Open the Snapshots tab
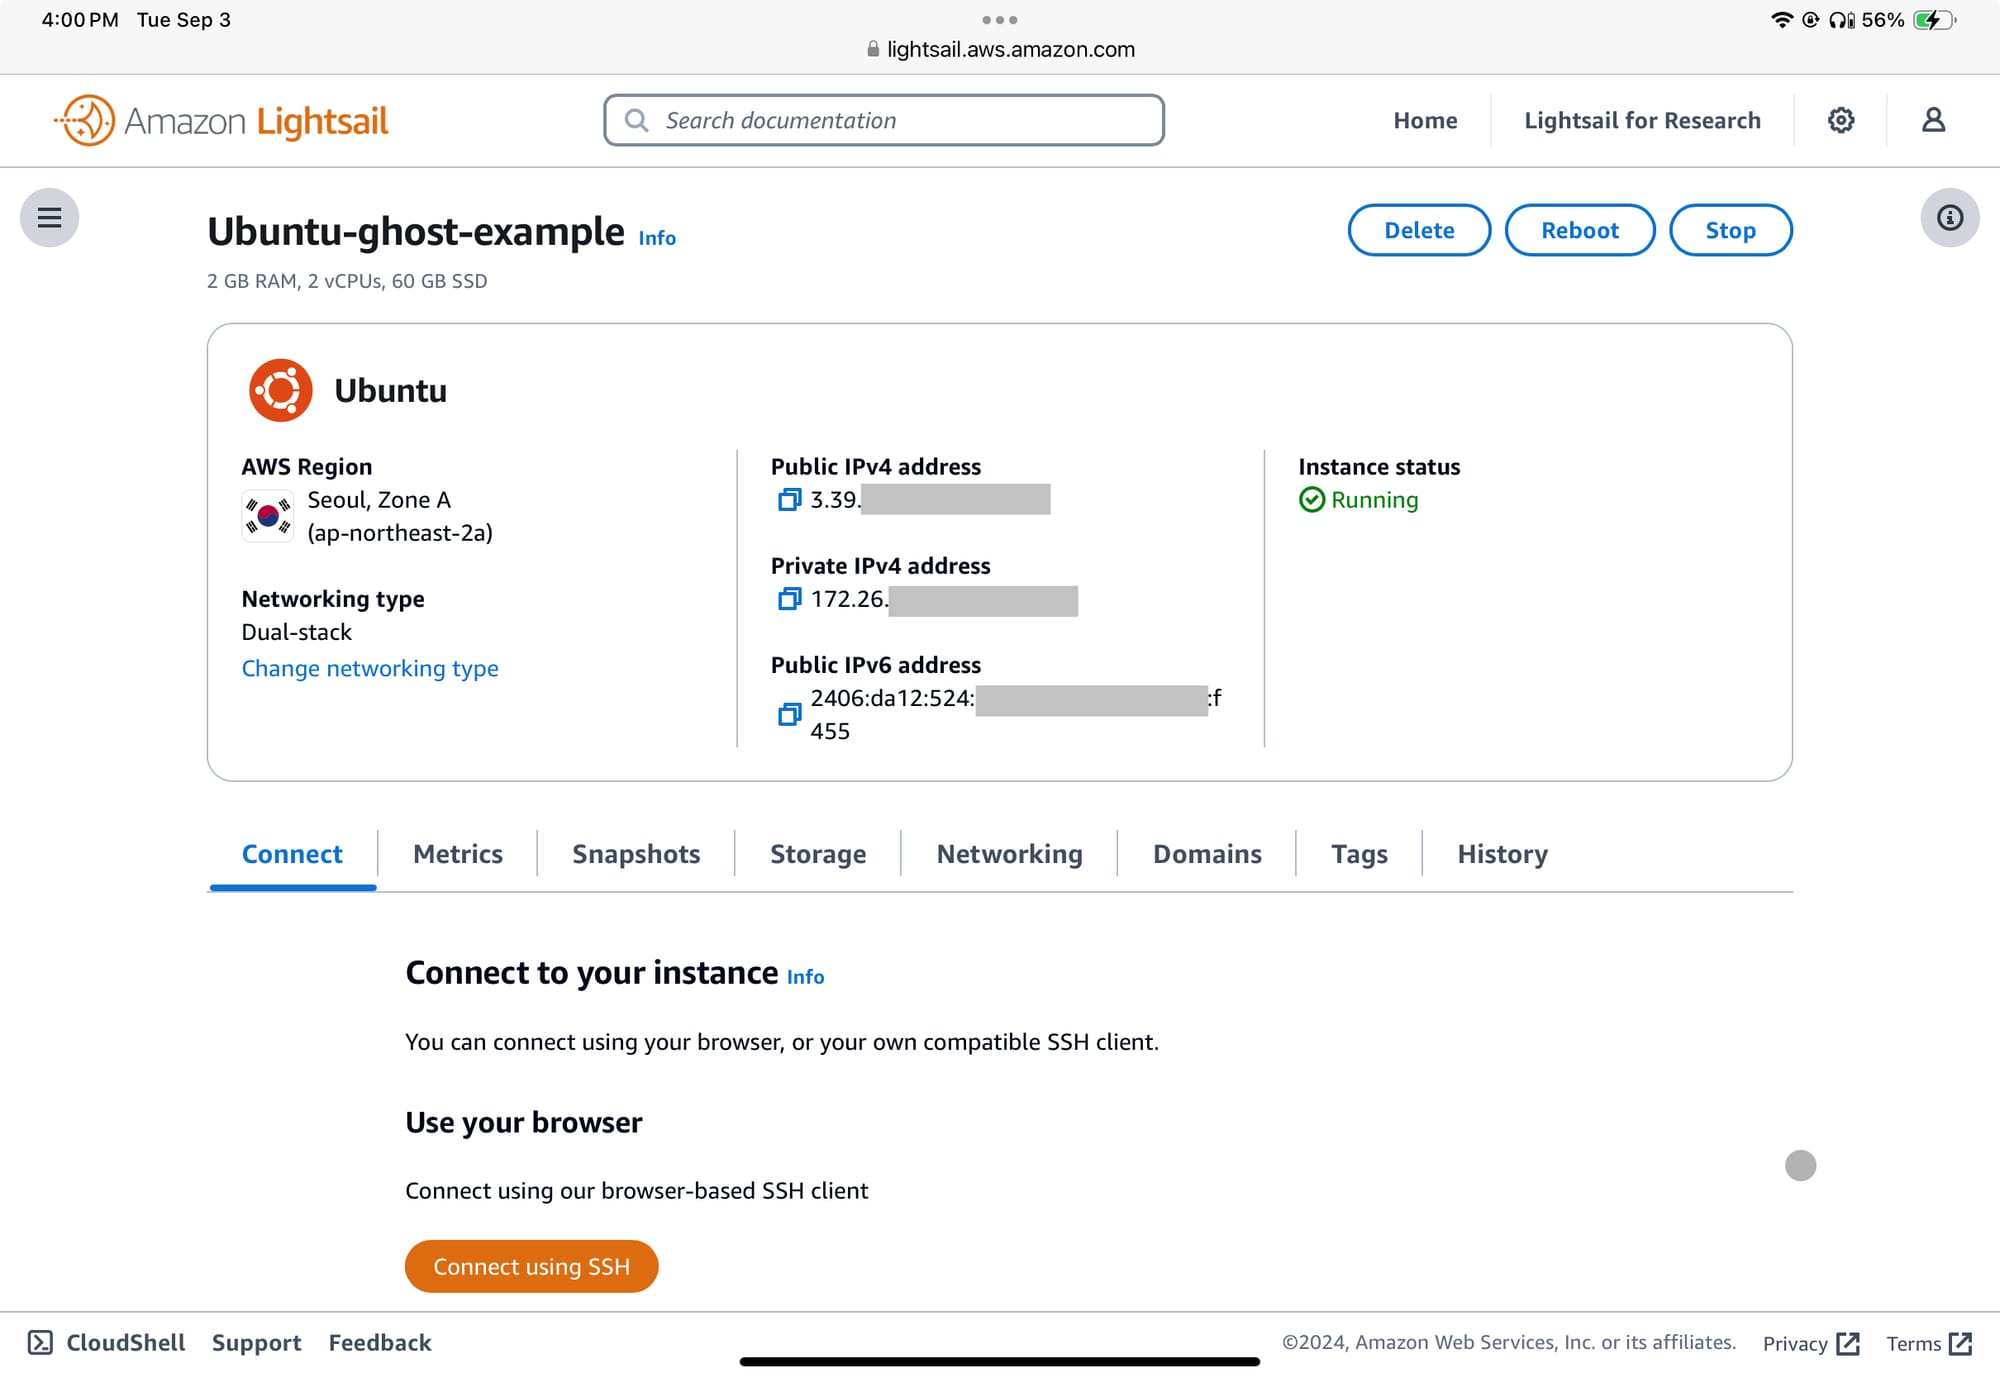 (x=636, y=854)
